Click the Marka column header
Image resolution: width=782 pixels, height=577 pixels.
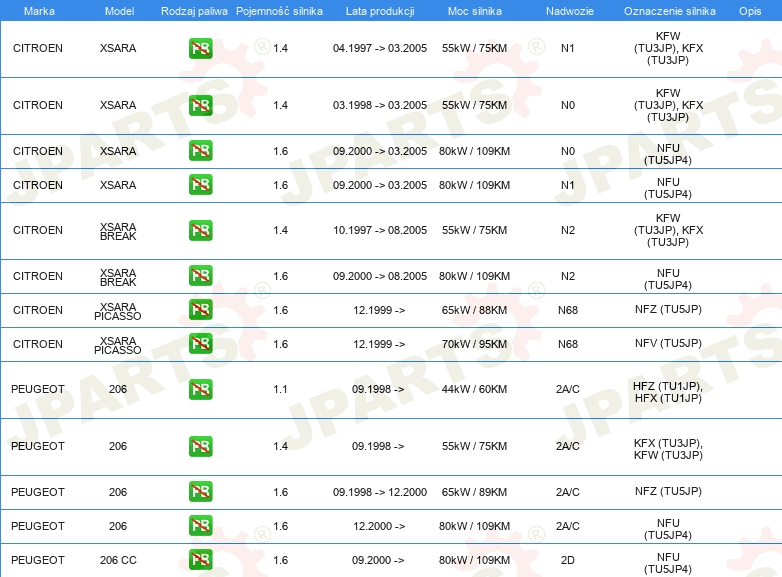coord(39,11)
